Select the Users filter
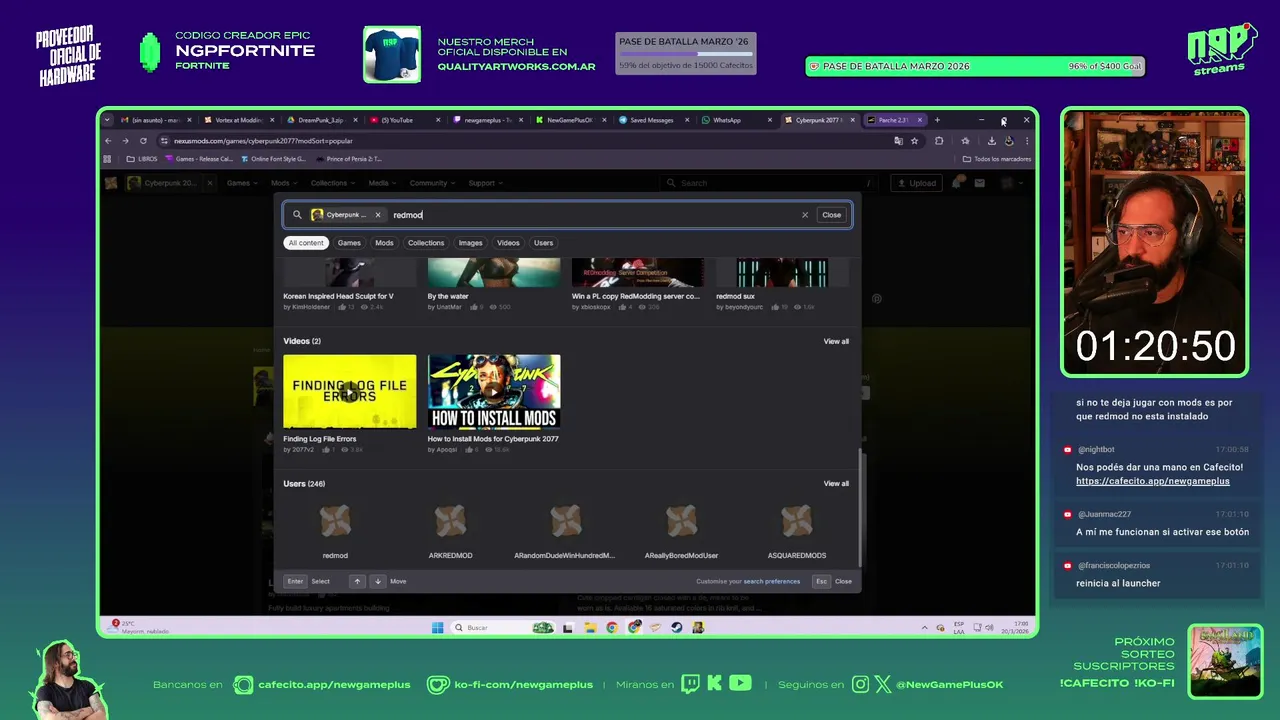The width and height of the screenshot is (1280, 720). [x=543, y=243]
